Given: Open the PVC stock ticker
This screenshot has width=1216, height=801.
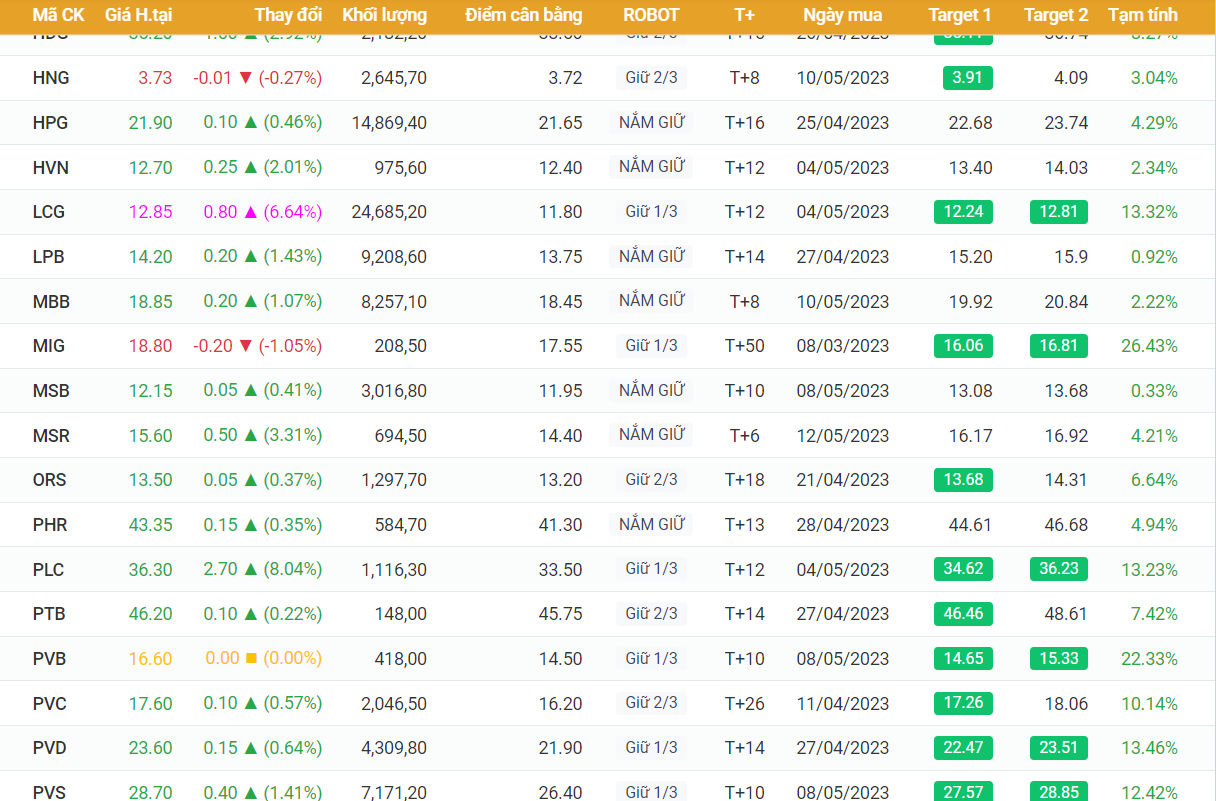Looking at the screenshot, I should click(50, 704).
